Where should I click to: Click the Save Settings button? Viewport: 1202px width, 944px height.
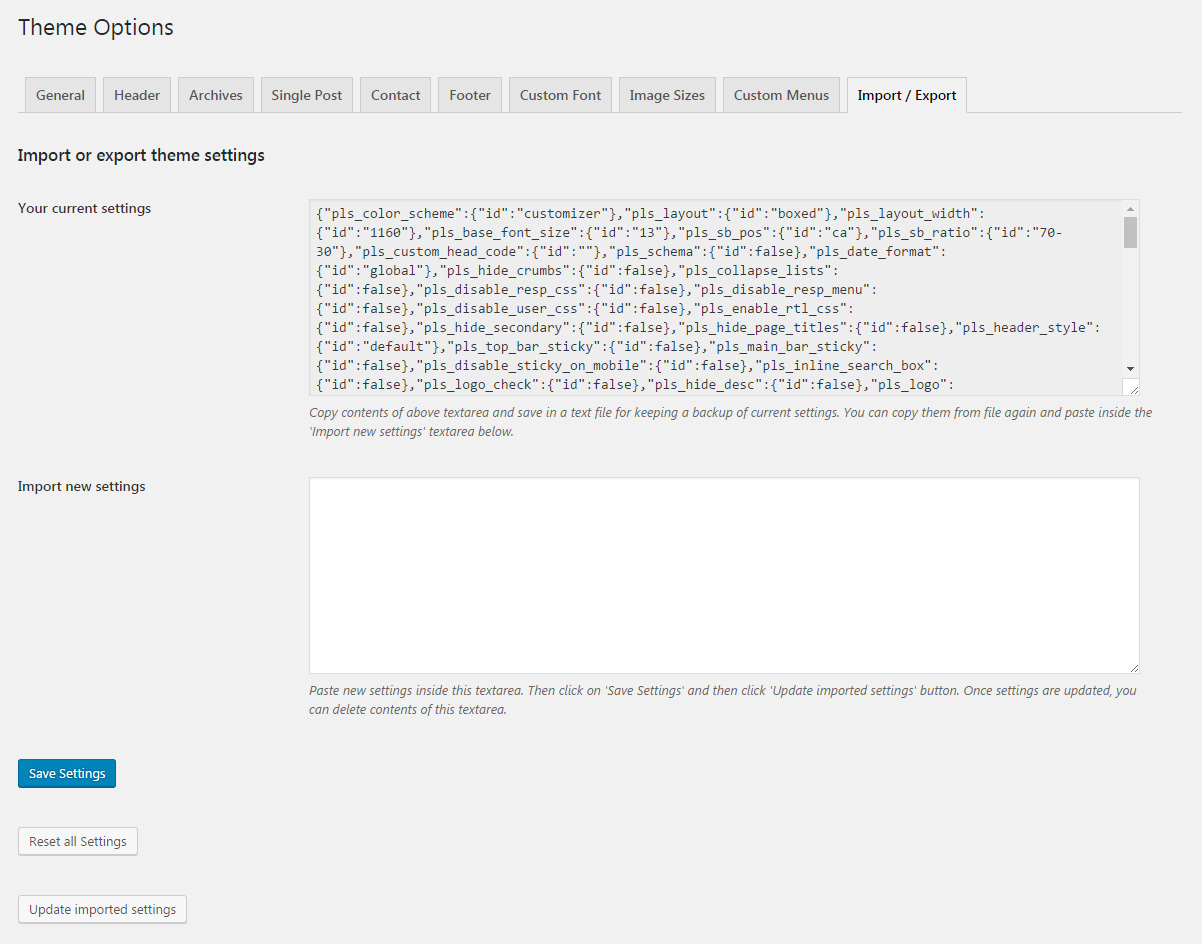67,773
